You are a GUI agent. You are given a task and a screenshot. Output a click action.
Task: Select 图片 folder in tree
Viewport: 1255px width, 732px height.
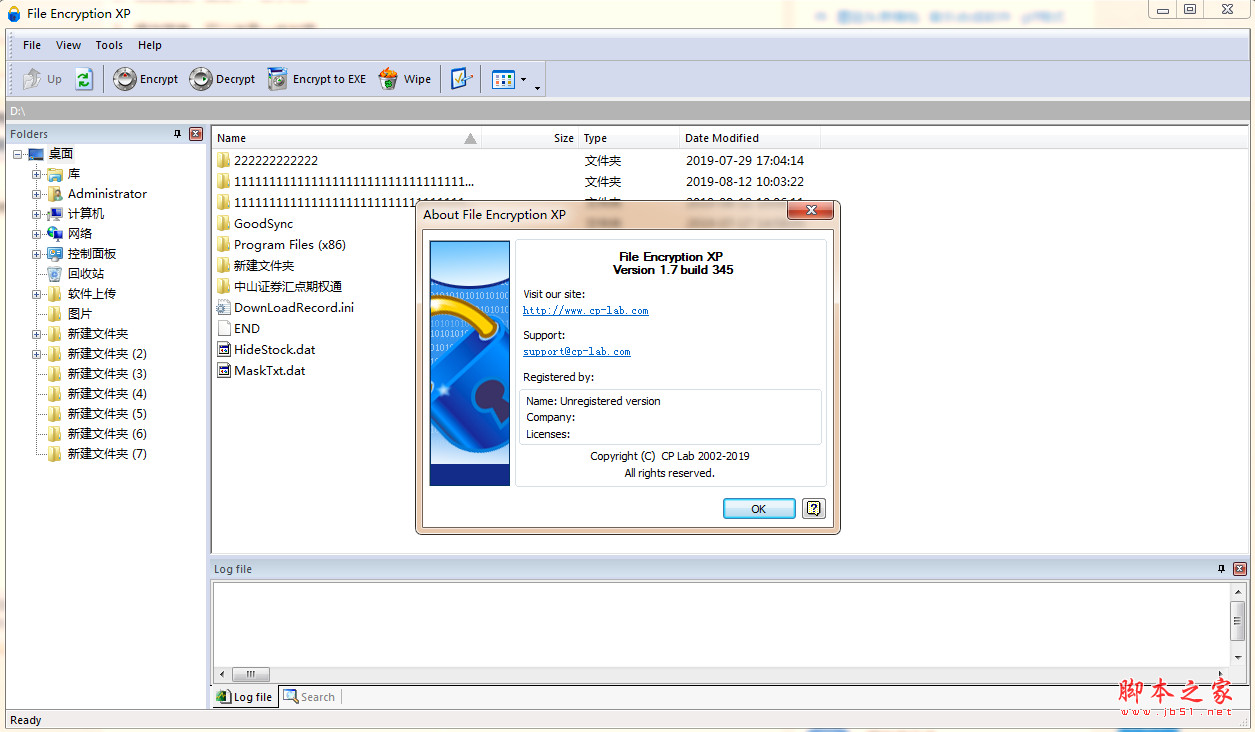(x=80, y=314)
